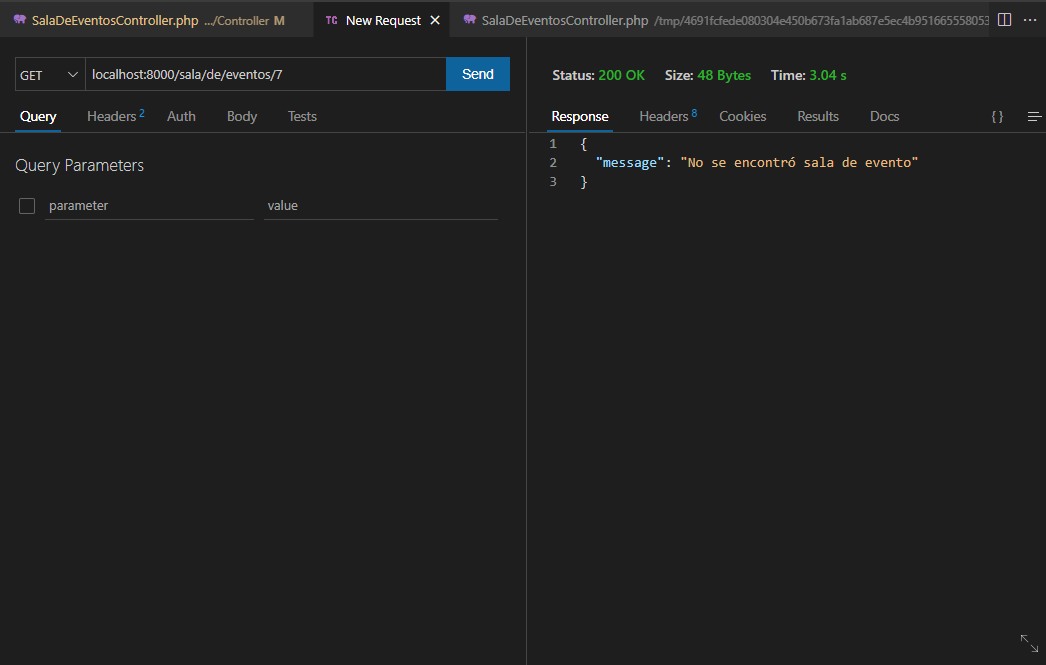Image resolution: width=1046 pixels, height=665 pixels.
Task: Switch to the Cookies tab
Action: 742,116
